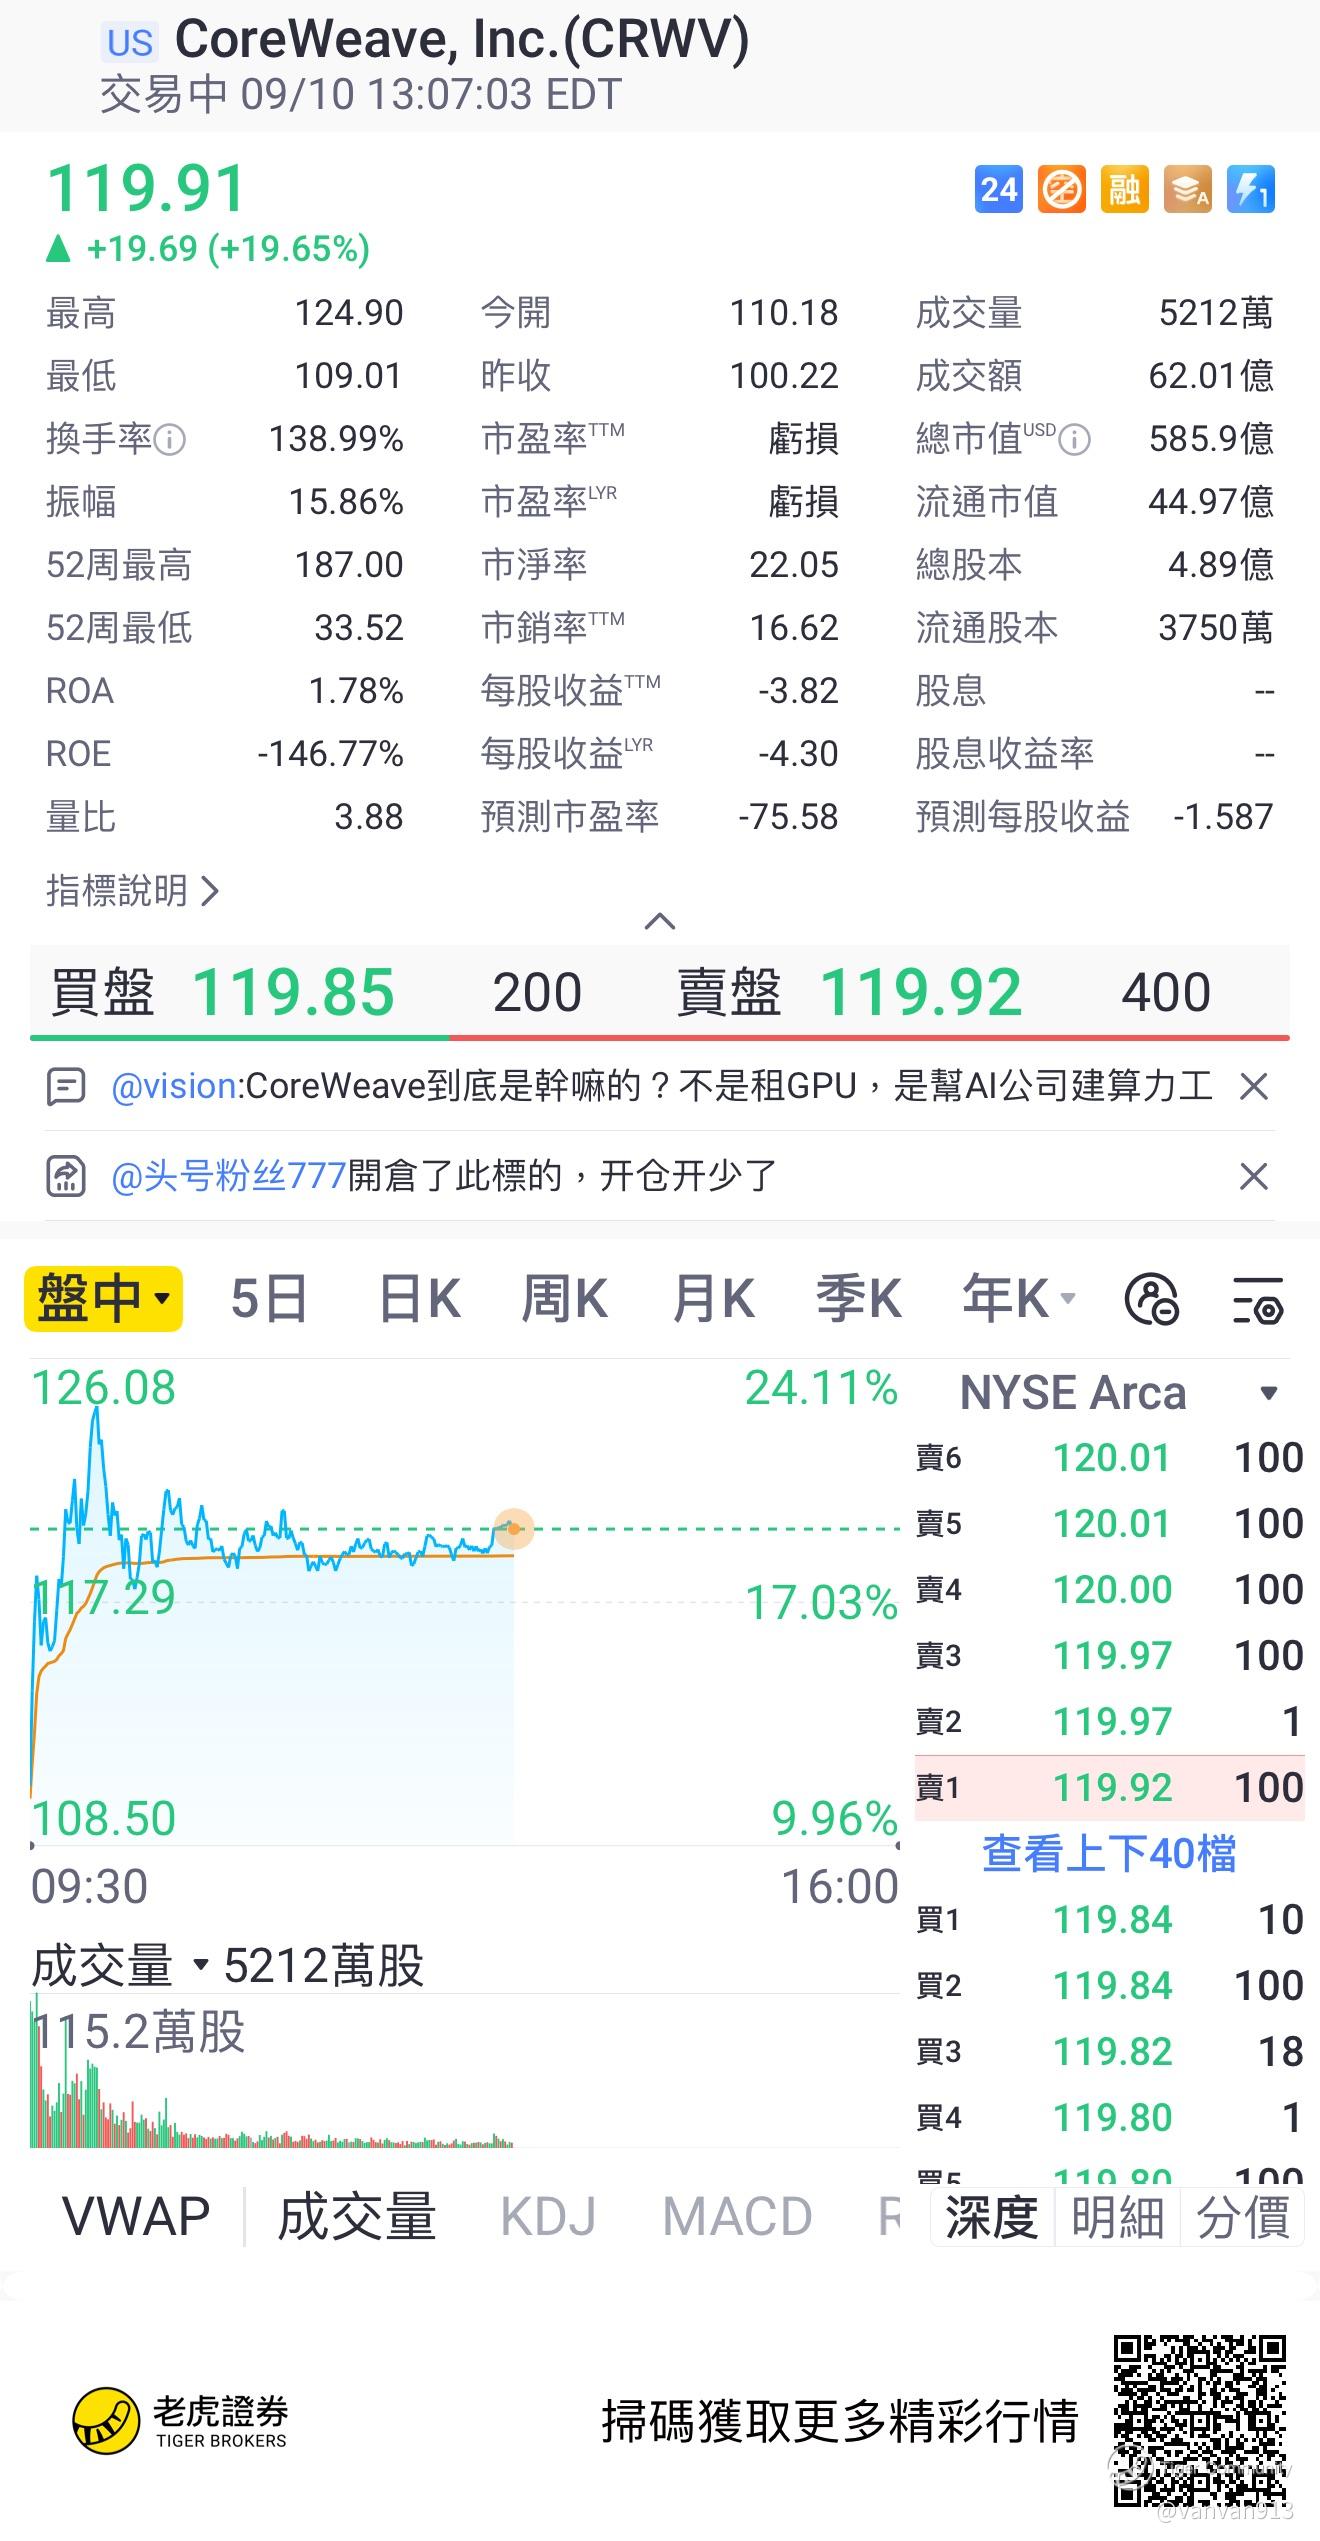Tap the ROE -146.77% value
Image resolution: width=1320 pixels, height=2541 pixels.
(x=330, y=754)
